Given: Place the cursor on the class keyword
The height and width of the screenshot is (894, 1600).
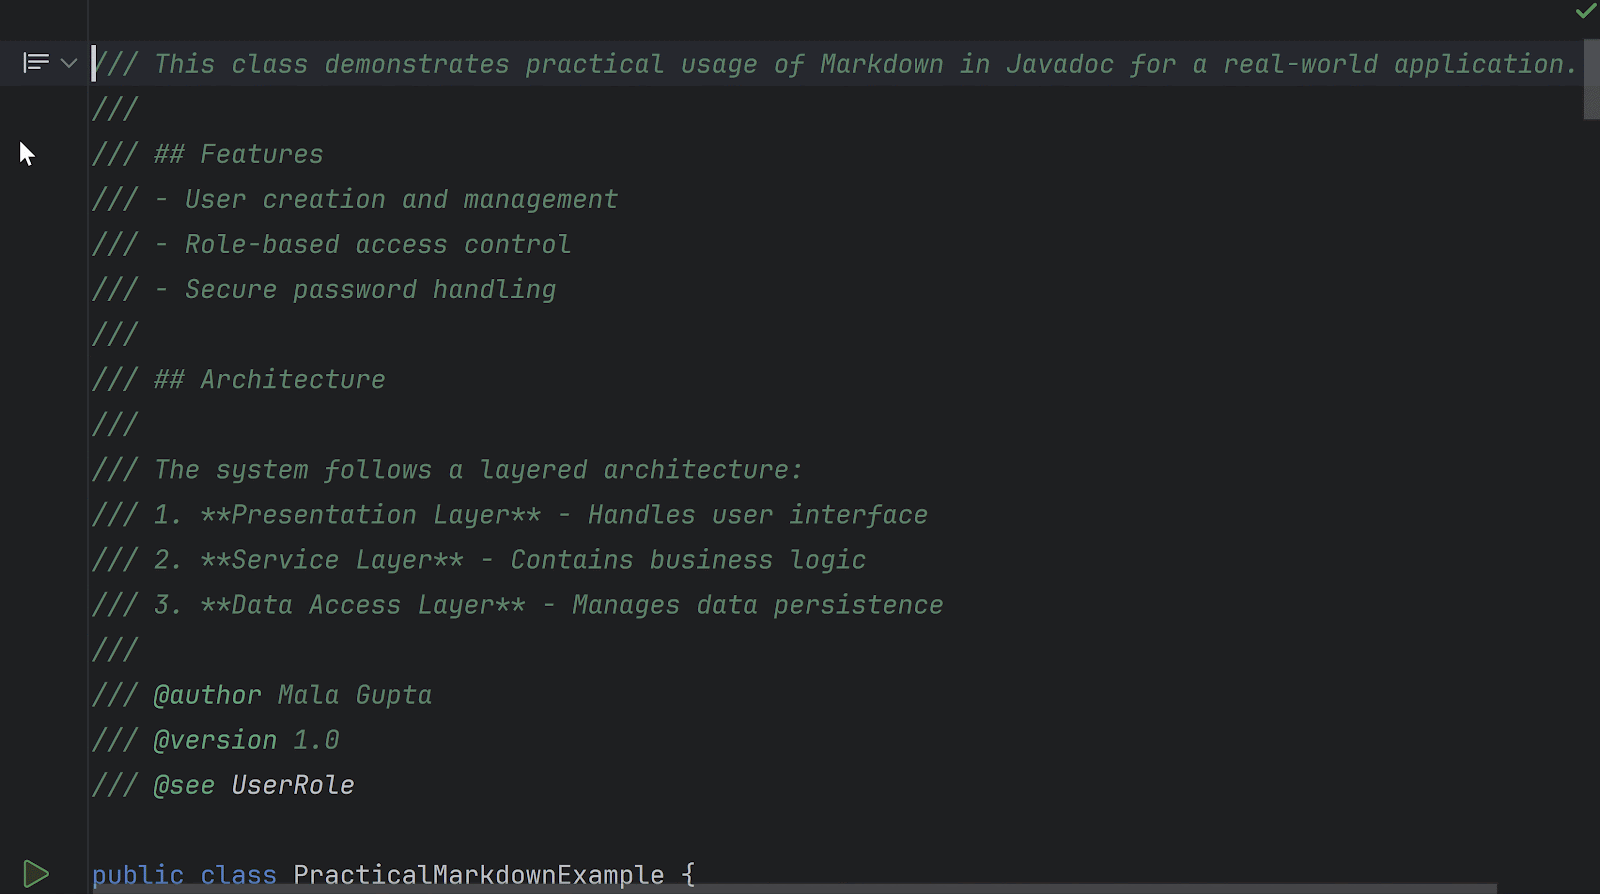Looking at the screenshot, I should pyautogui.click(x=238, y=875).
